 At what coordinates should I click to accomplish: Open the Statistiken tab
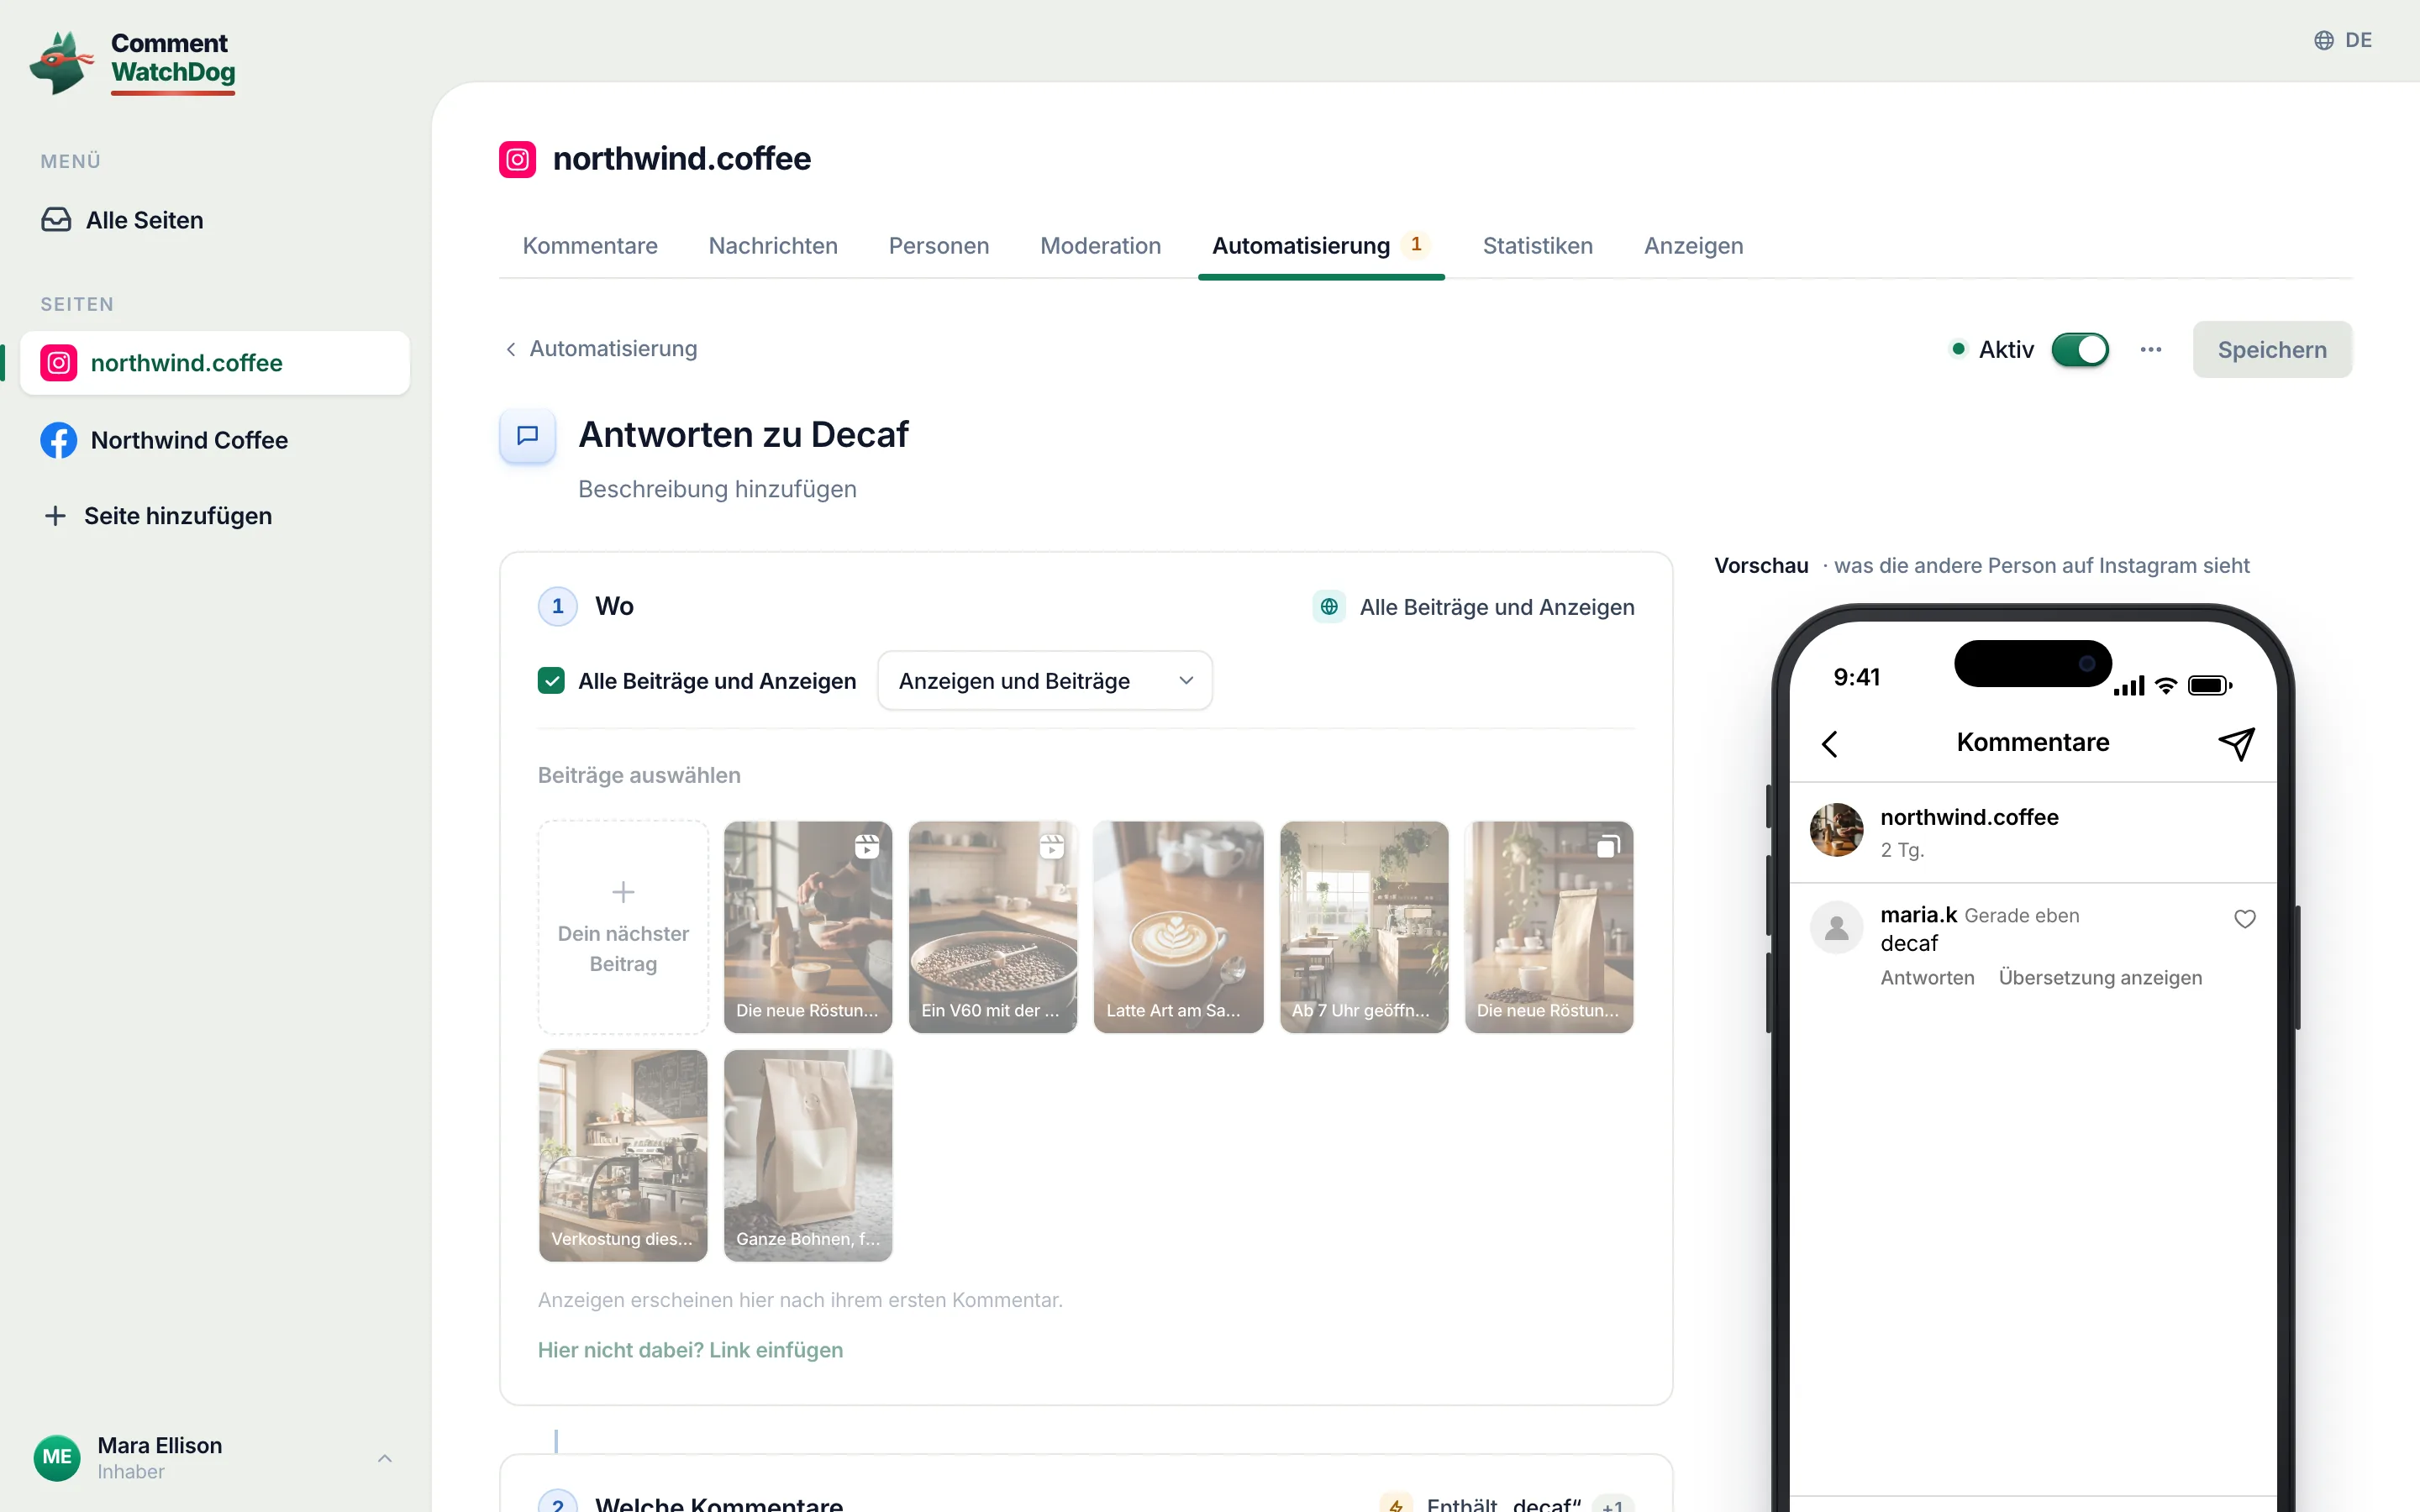pos(1537,246)
